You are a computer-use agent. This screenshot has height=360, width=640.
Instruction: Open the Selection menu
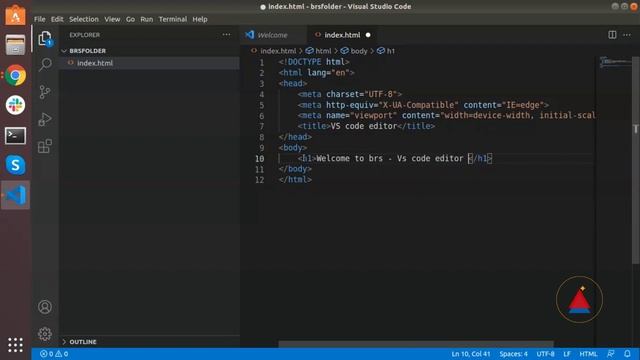click(x=84, y=19)
